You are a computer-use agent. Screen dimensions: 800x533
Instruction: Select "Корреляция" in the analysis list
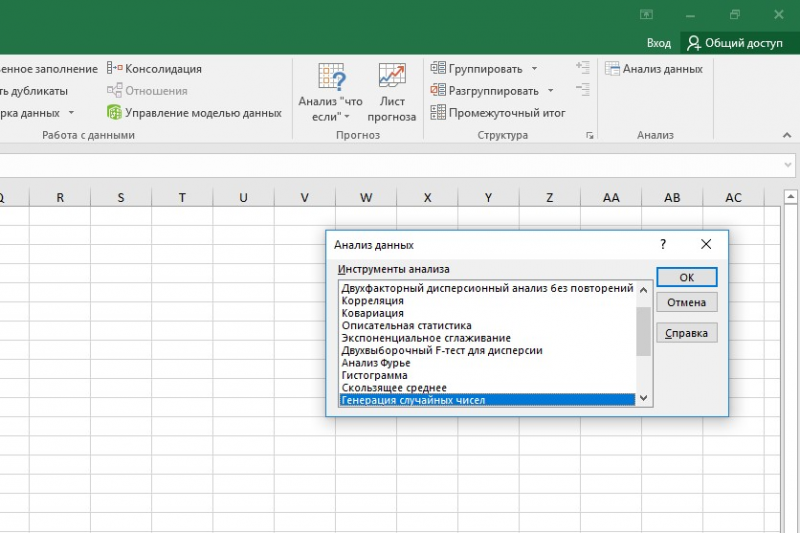tap(373, 301)
